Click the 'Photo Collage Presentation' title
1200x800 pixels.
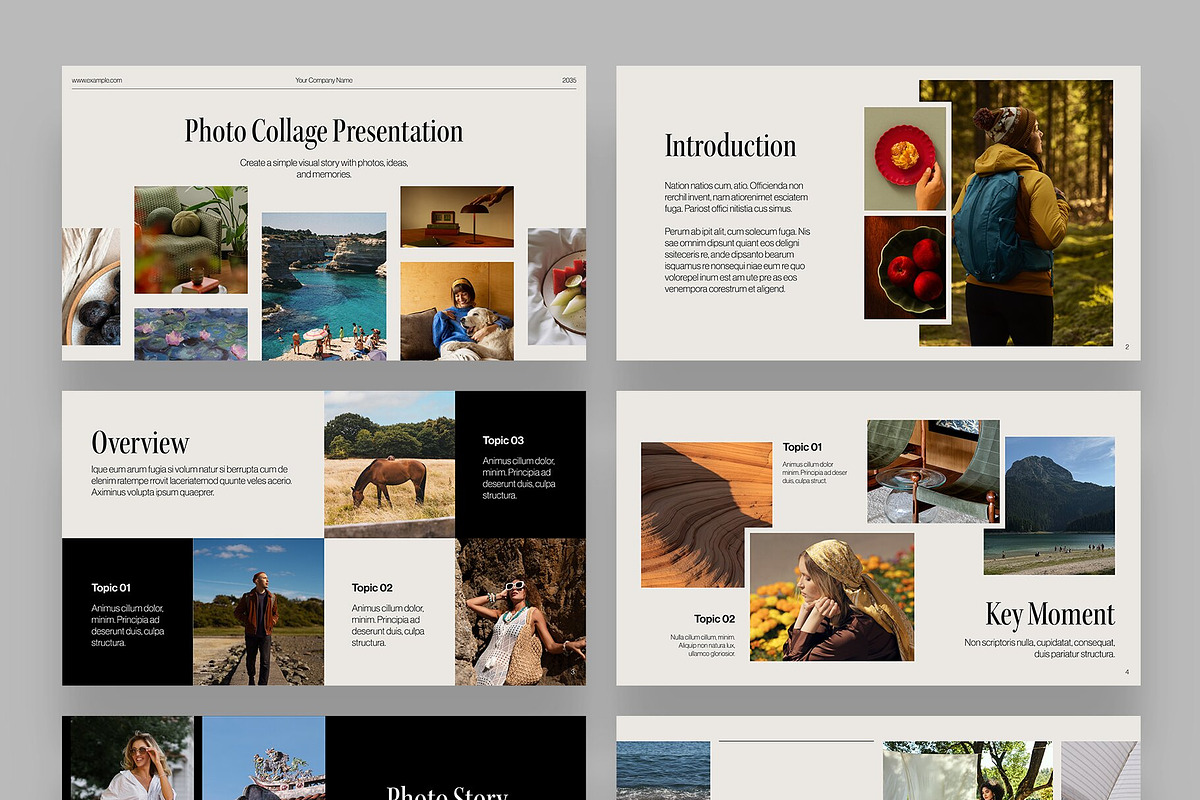point(324,131)
